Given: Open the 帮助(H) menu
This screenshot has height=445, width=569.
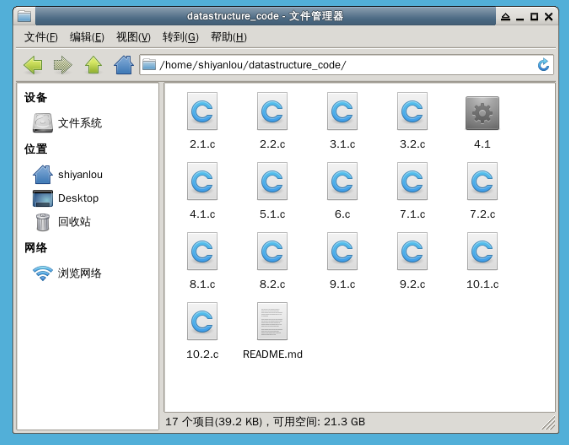Looking at the screenshot, I should tap(229, 37).
